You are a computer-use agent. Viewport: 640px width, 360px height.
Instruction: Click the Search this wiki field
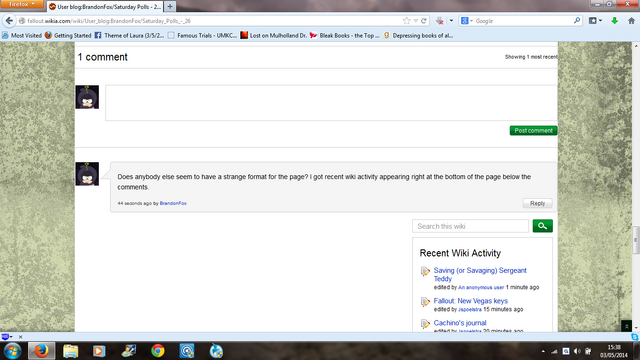tap(470, 226)
